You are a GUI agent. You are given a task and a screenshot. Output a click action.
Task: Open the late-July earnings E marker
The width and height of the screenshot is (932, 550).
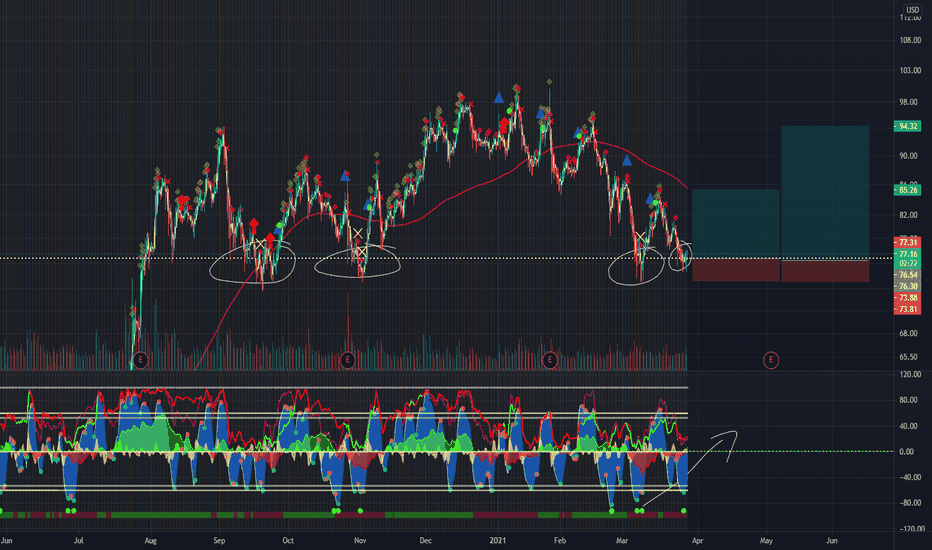click(x=140, y=360)
